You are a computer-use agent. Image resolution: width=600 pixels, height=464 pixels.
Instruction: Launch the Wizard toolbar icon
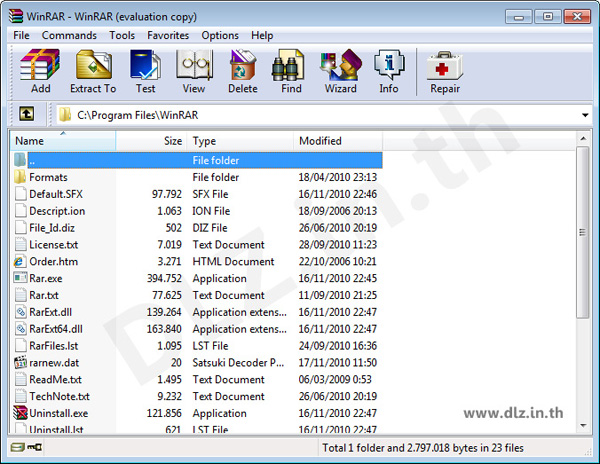(341, 64)
